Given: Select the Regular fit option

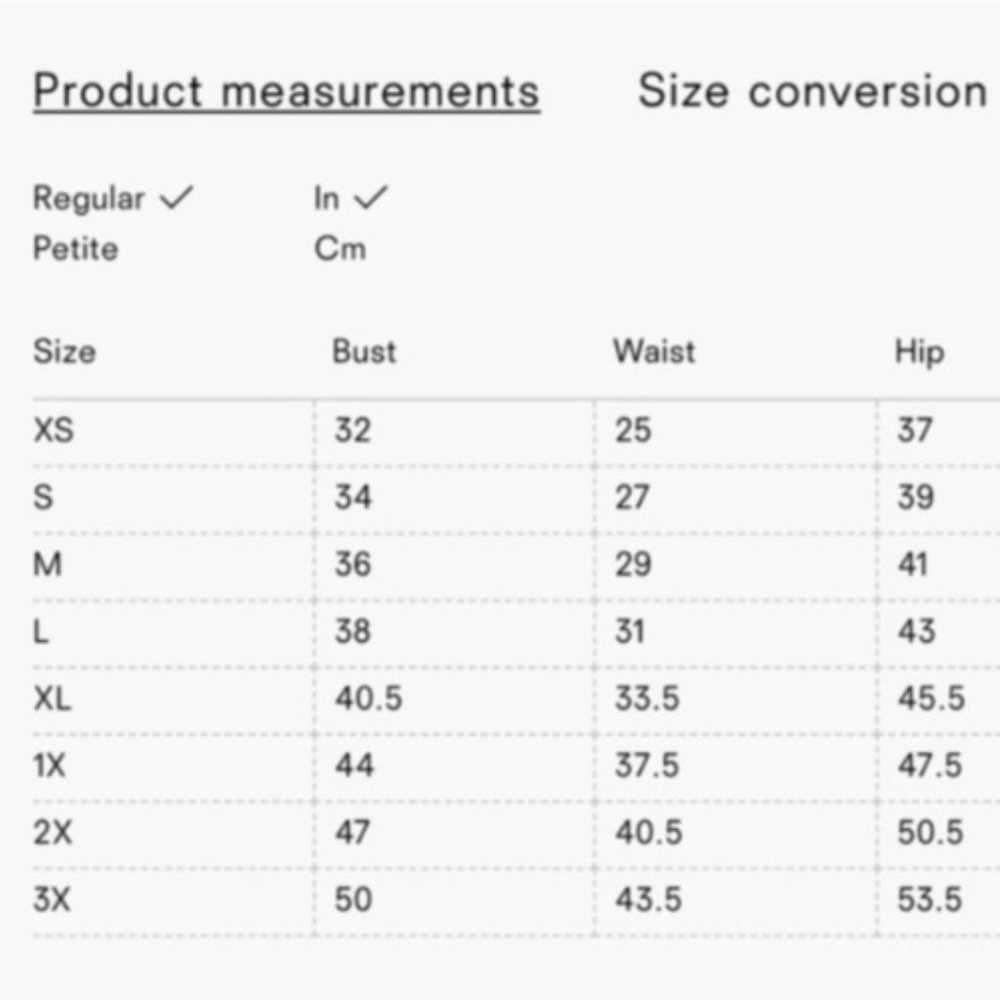Looking at the screenshot, I should [x=89, y=198].
